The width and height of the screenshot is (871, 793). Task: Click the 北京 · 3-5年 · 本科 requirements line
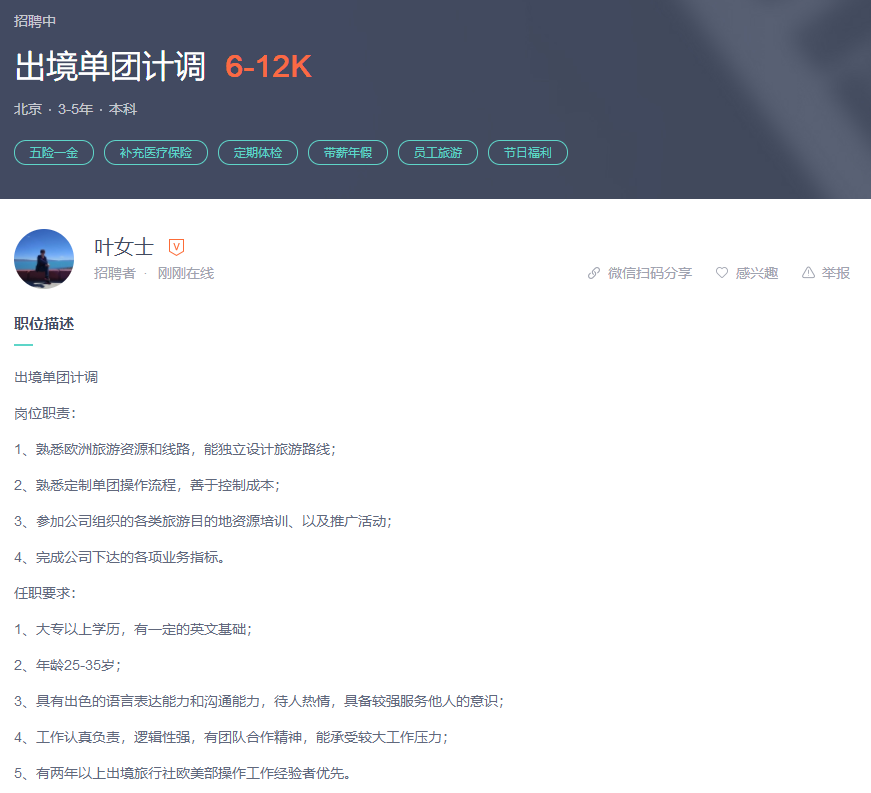[x=76, y=109]
